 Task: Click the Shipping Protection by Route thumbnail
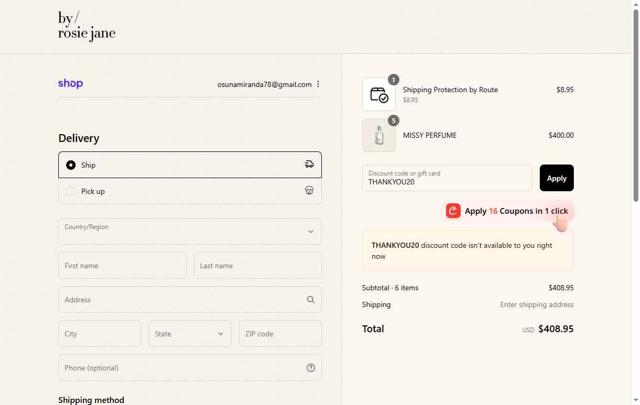point(379,94)
